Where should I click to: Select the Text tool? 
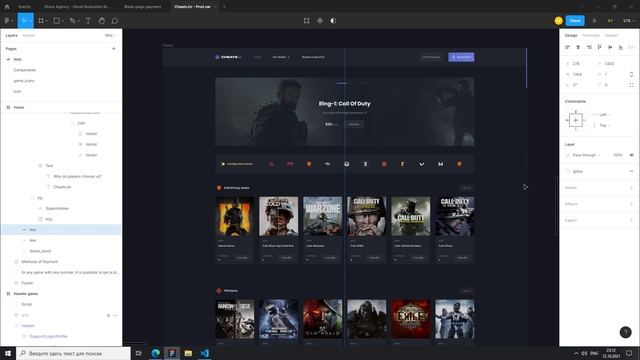click(x=88, y=21)
